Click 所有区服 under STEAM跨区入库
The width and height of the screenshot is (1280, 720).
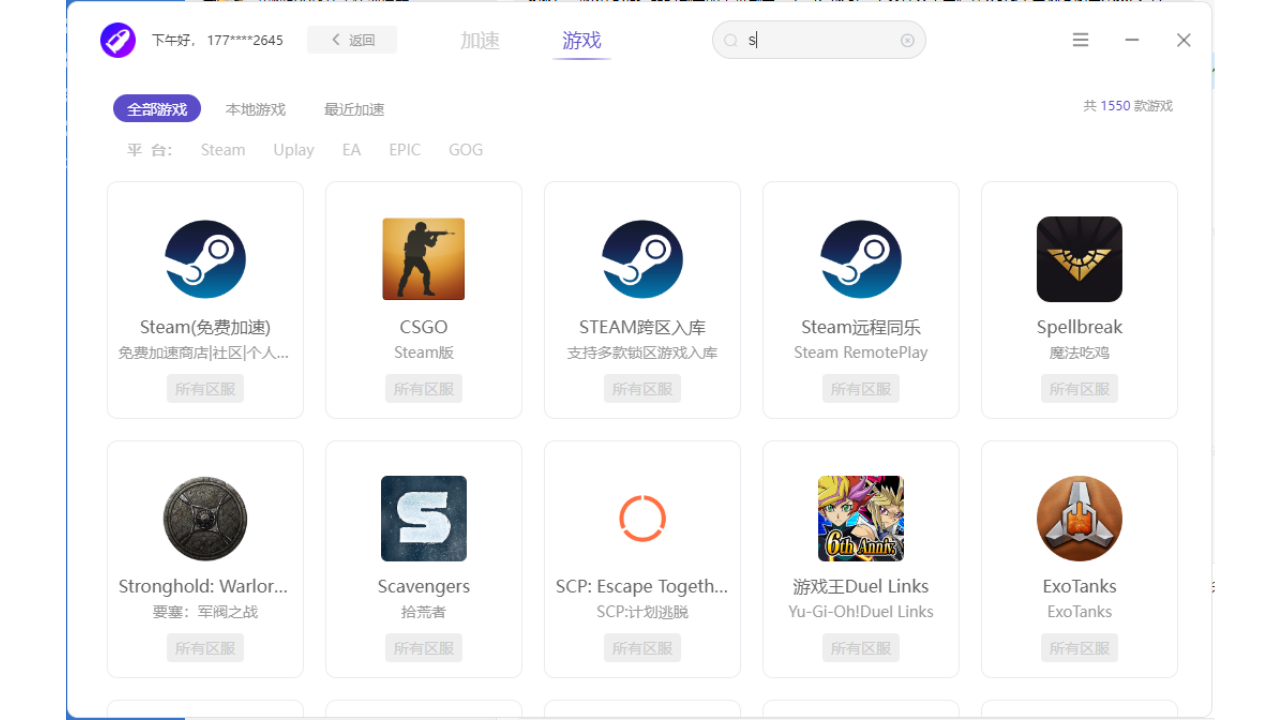click(x=642, y=389)
